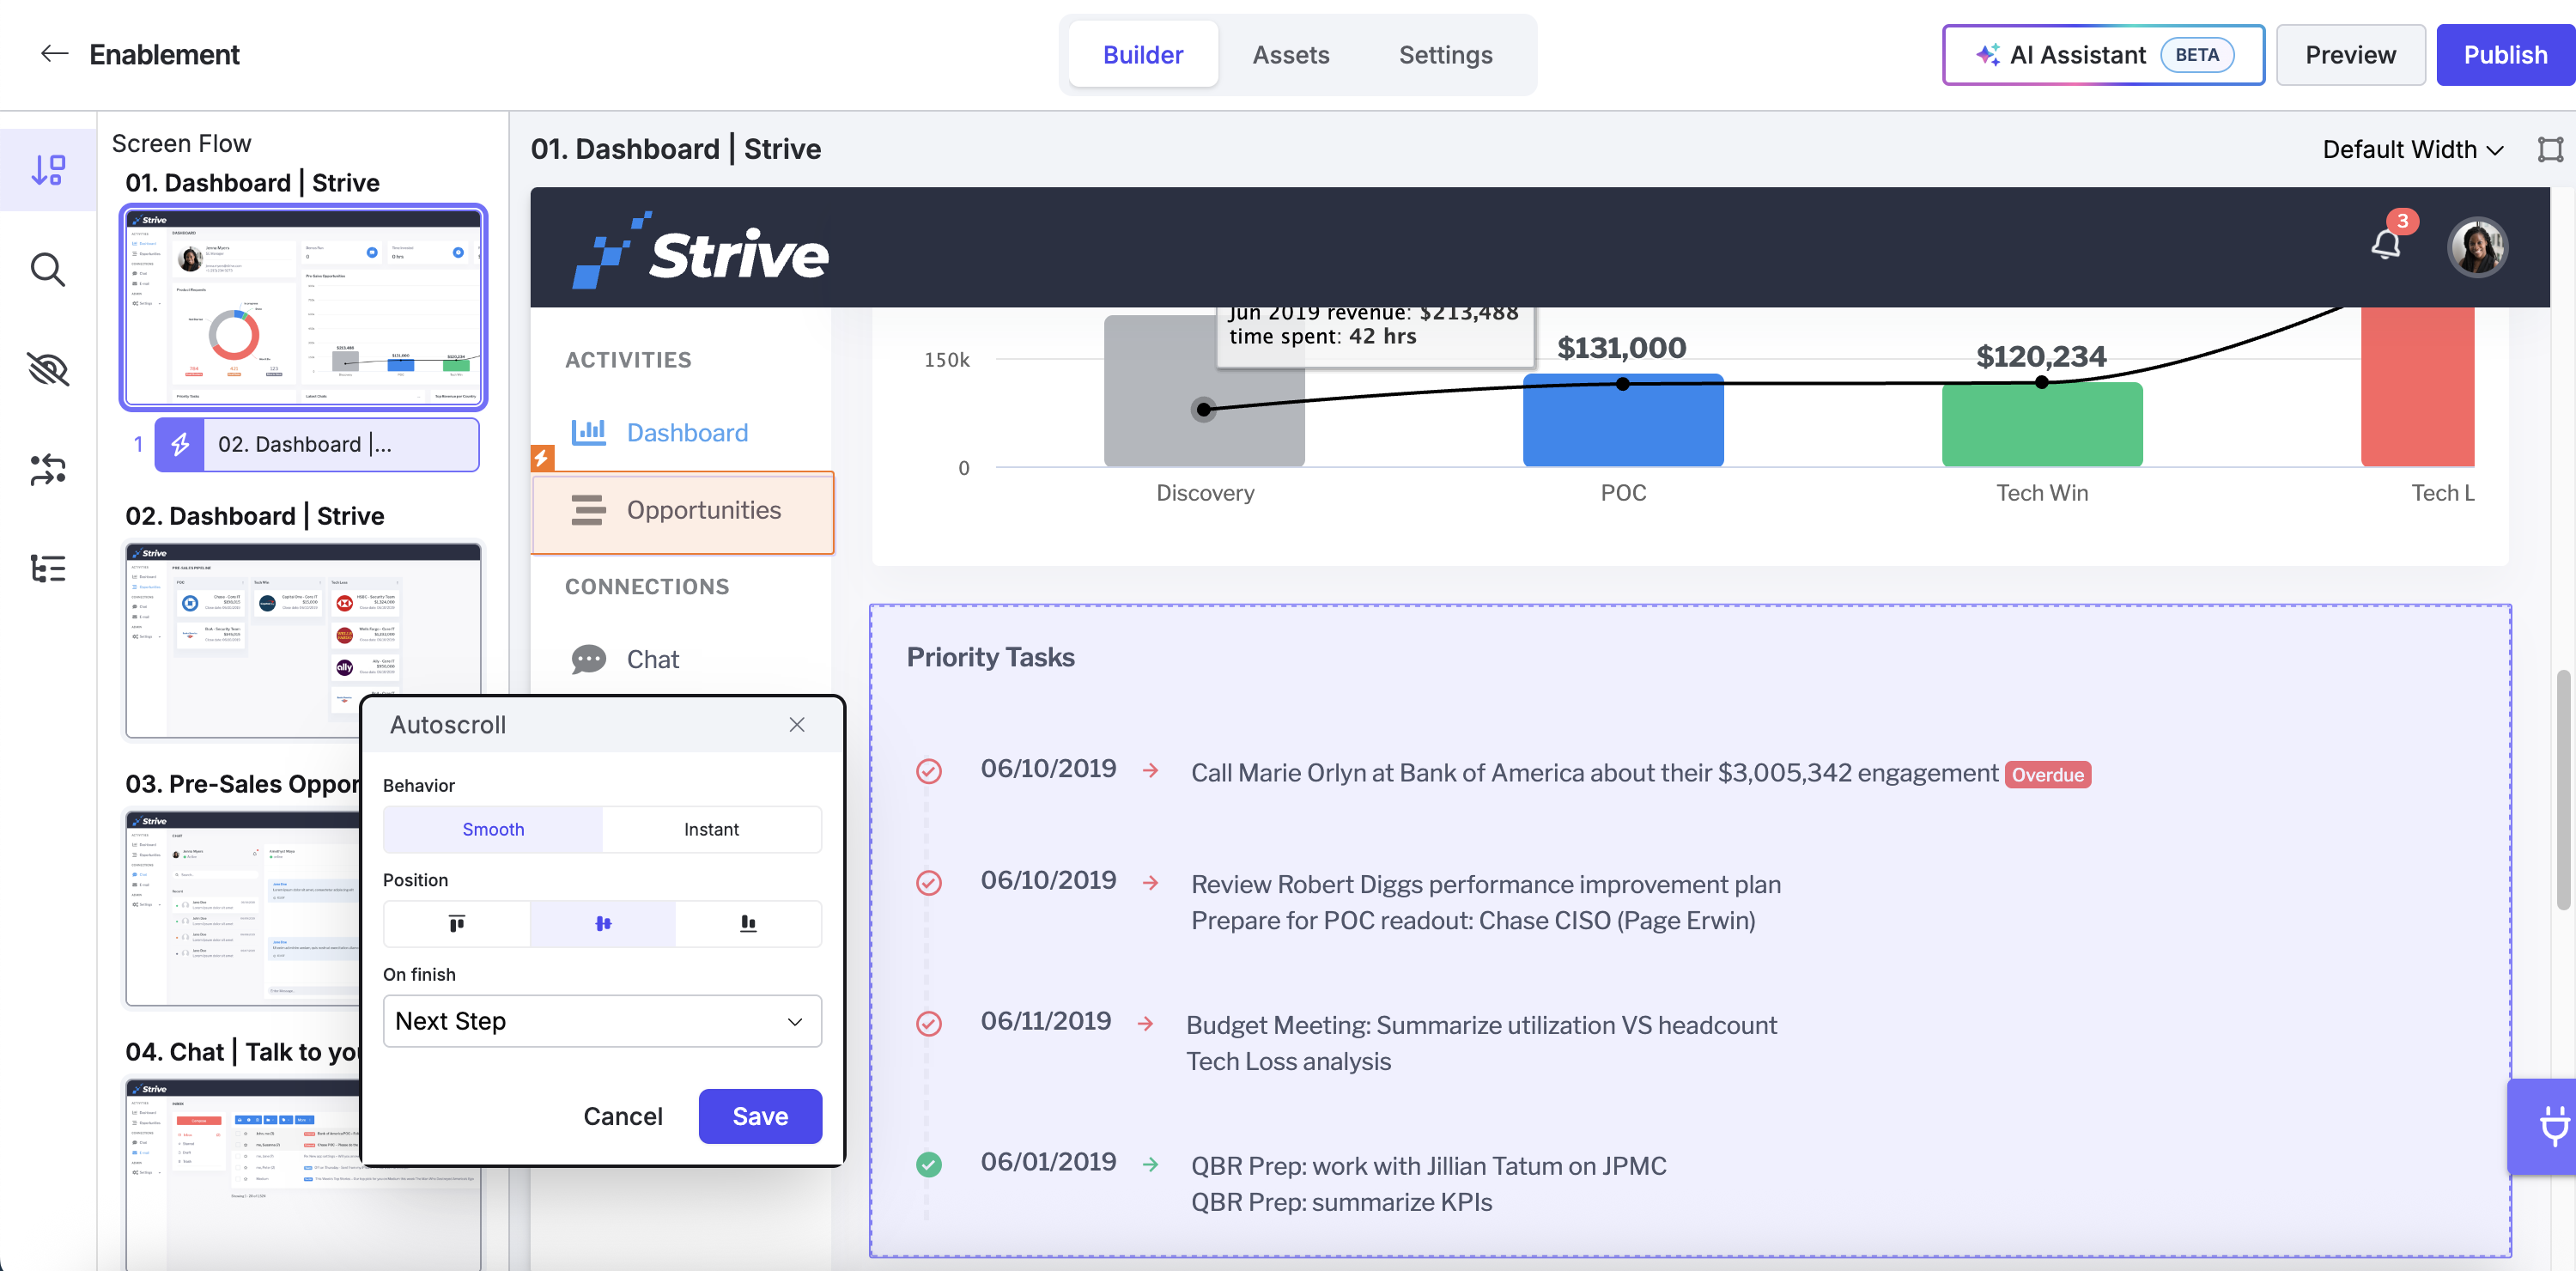Click the Preview button

point(2350,54)
